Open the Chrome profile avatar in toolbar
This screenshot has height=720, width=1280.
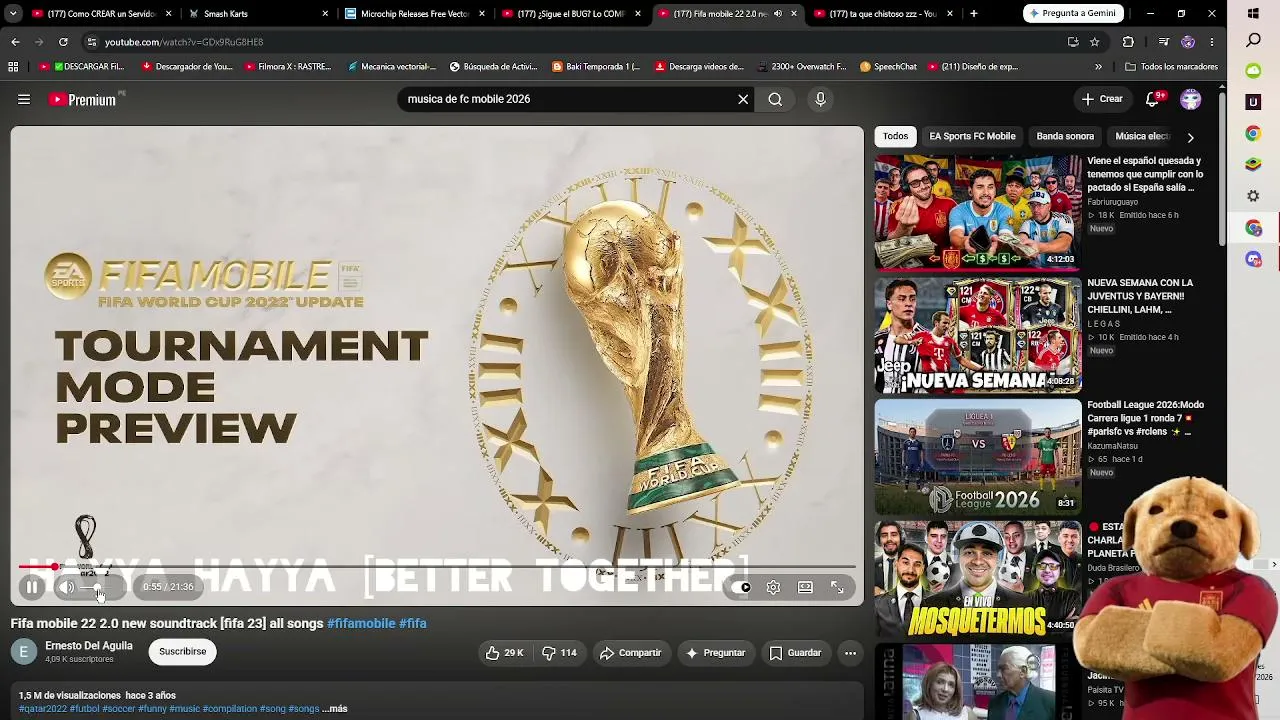(x=1188, y=42)
